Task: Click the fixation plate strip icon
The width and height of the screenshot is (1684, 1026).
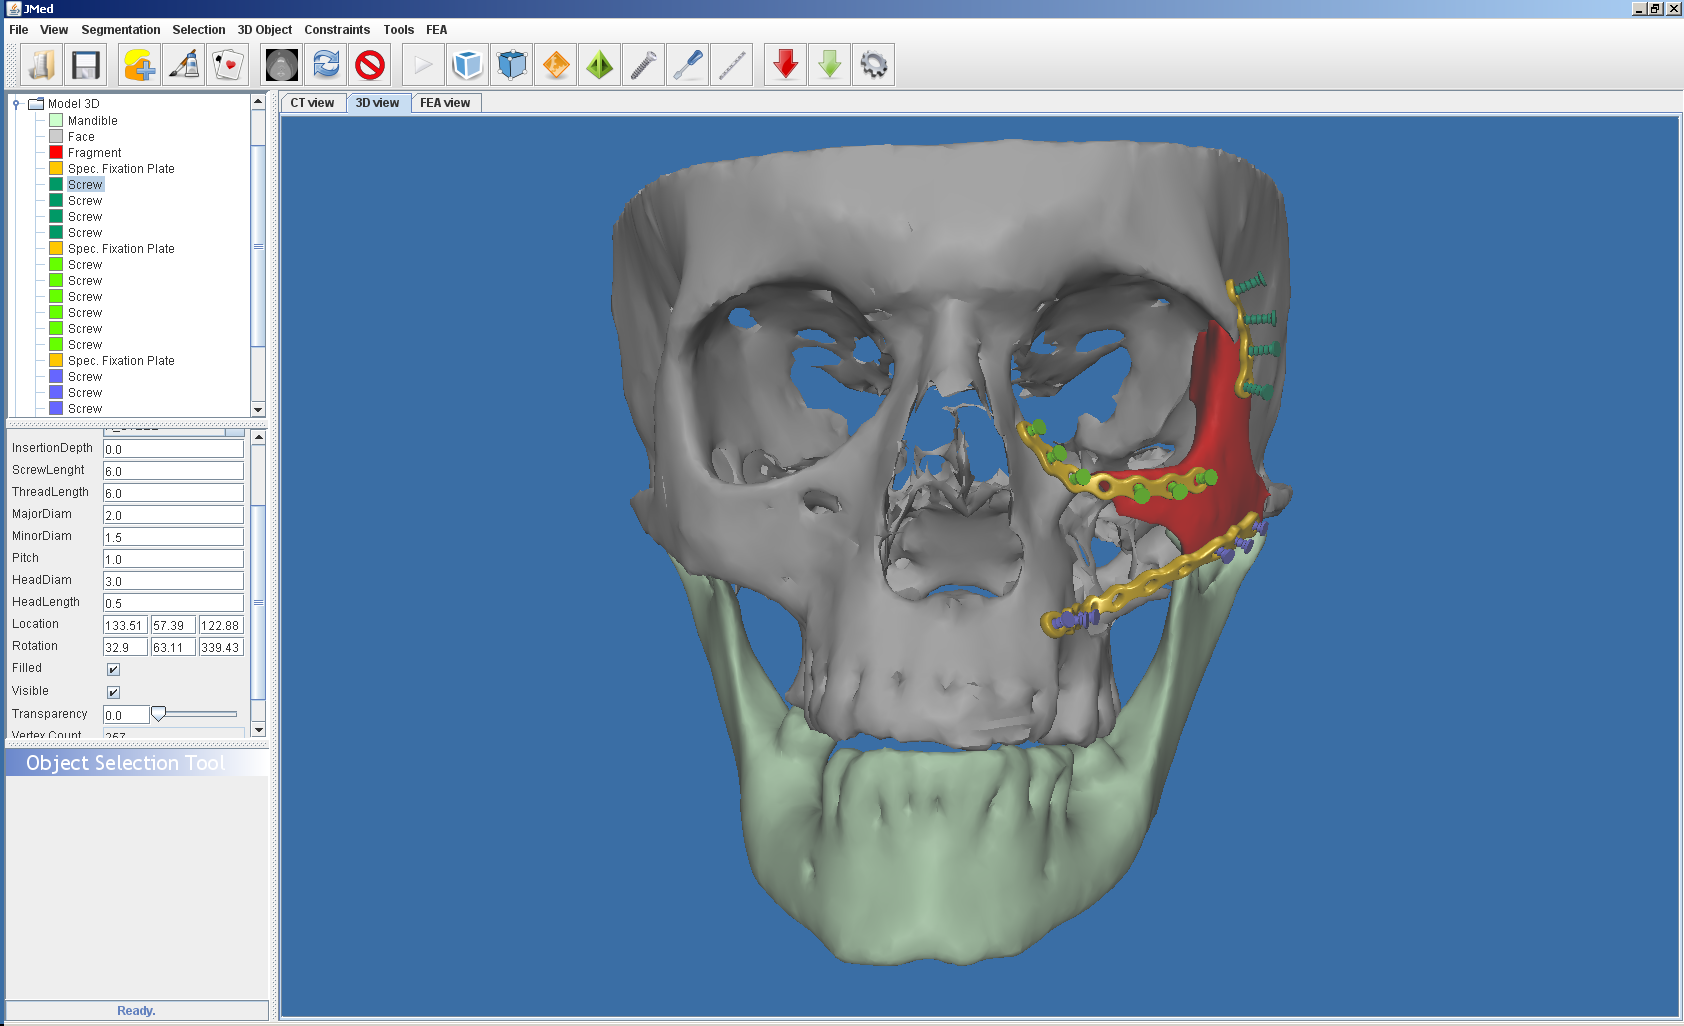Action: (732, 65)
